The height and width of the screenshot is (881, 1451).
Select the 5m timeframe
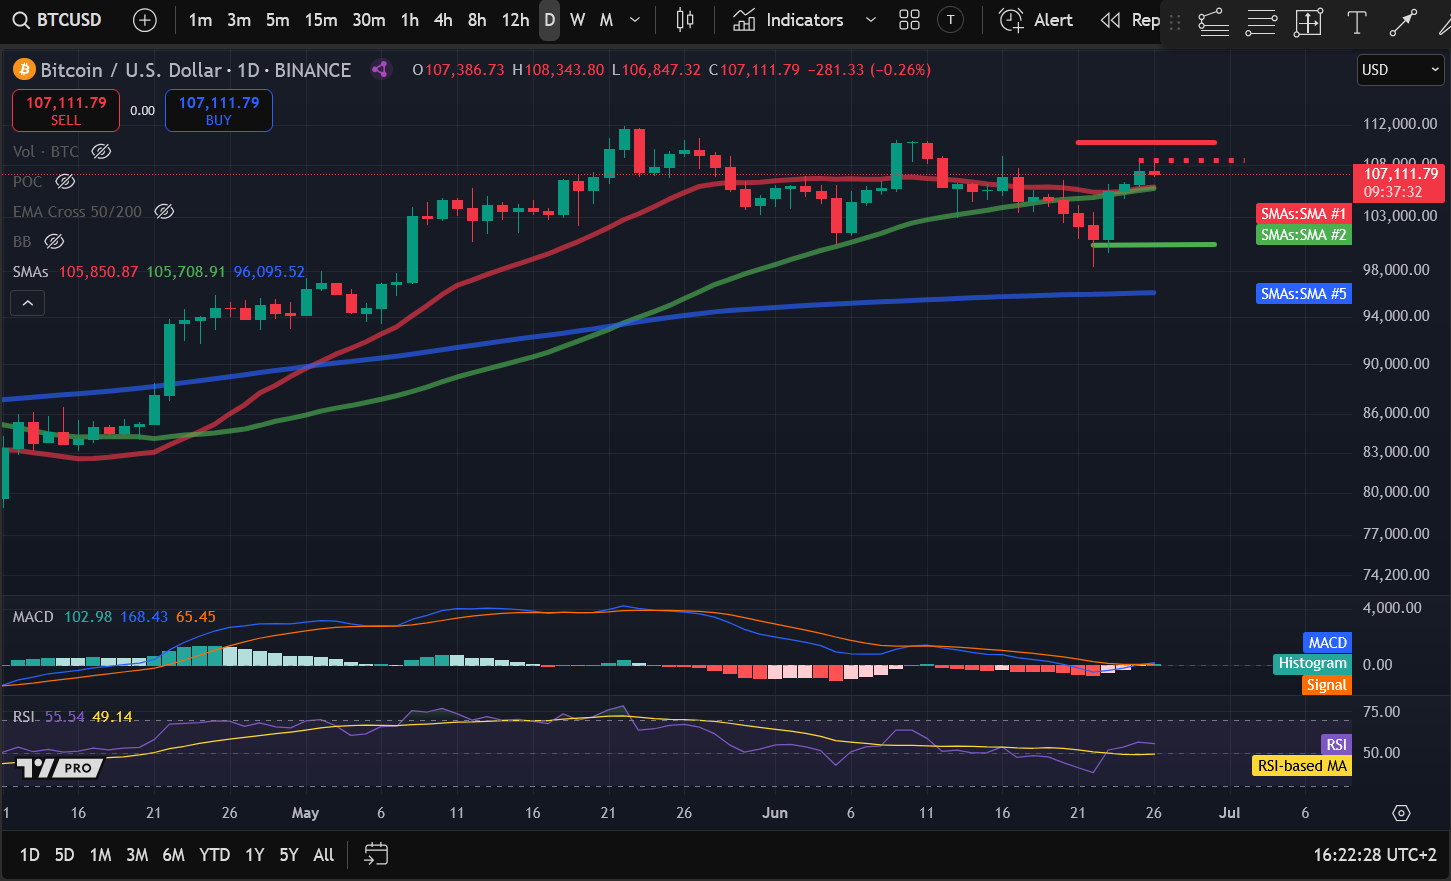click(277, 20)
